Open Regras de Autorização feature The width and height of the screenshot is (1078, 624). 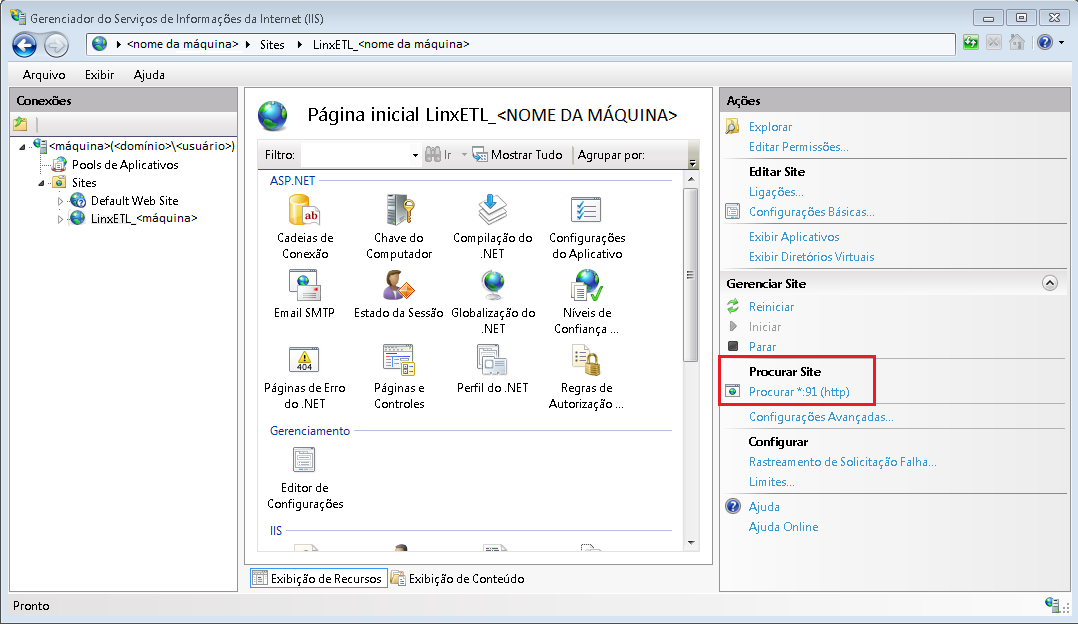[586, 377]
